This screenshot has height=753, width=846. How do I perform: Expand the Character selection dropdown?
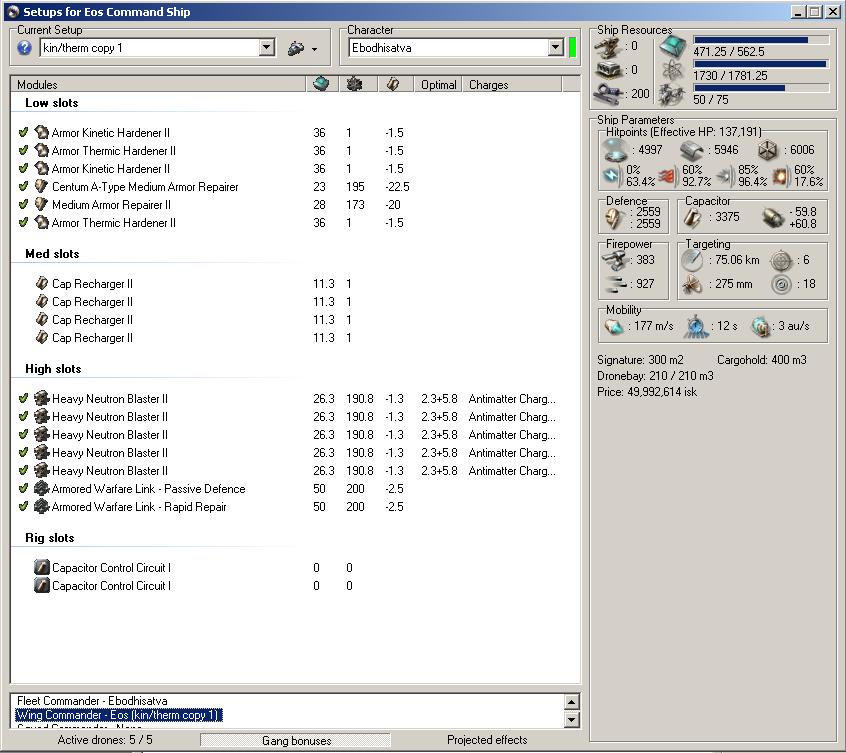tap(556, 48)
